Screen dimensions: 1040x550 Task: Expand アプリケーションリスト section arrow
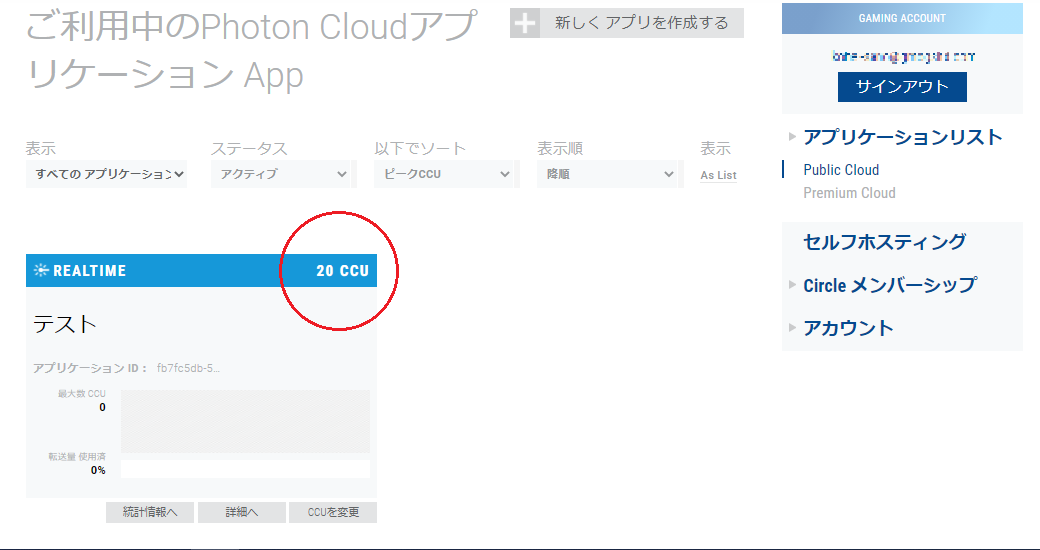tap(792, 137)
